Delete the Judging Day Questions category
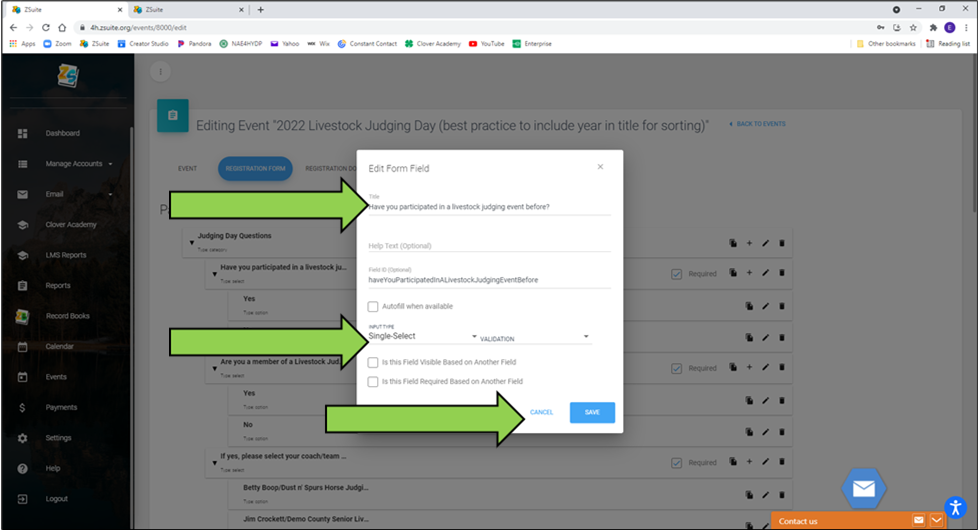 [782, 243]
